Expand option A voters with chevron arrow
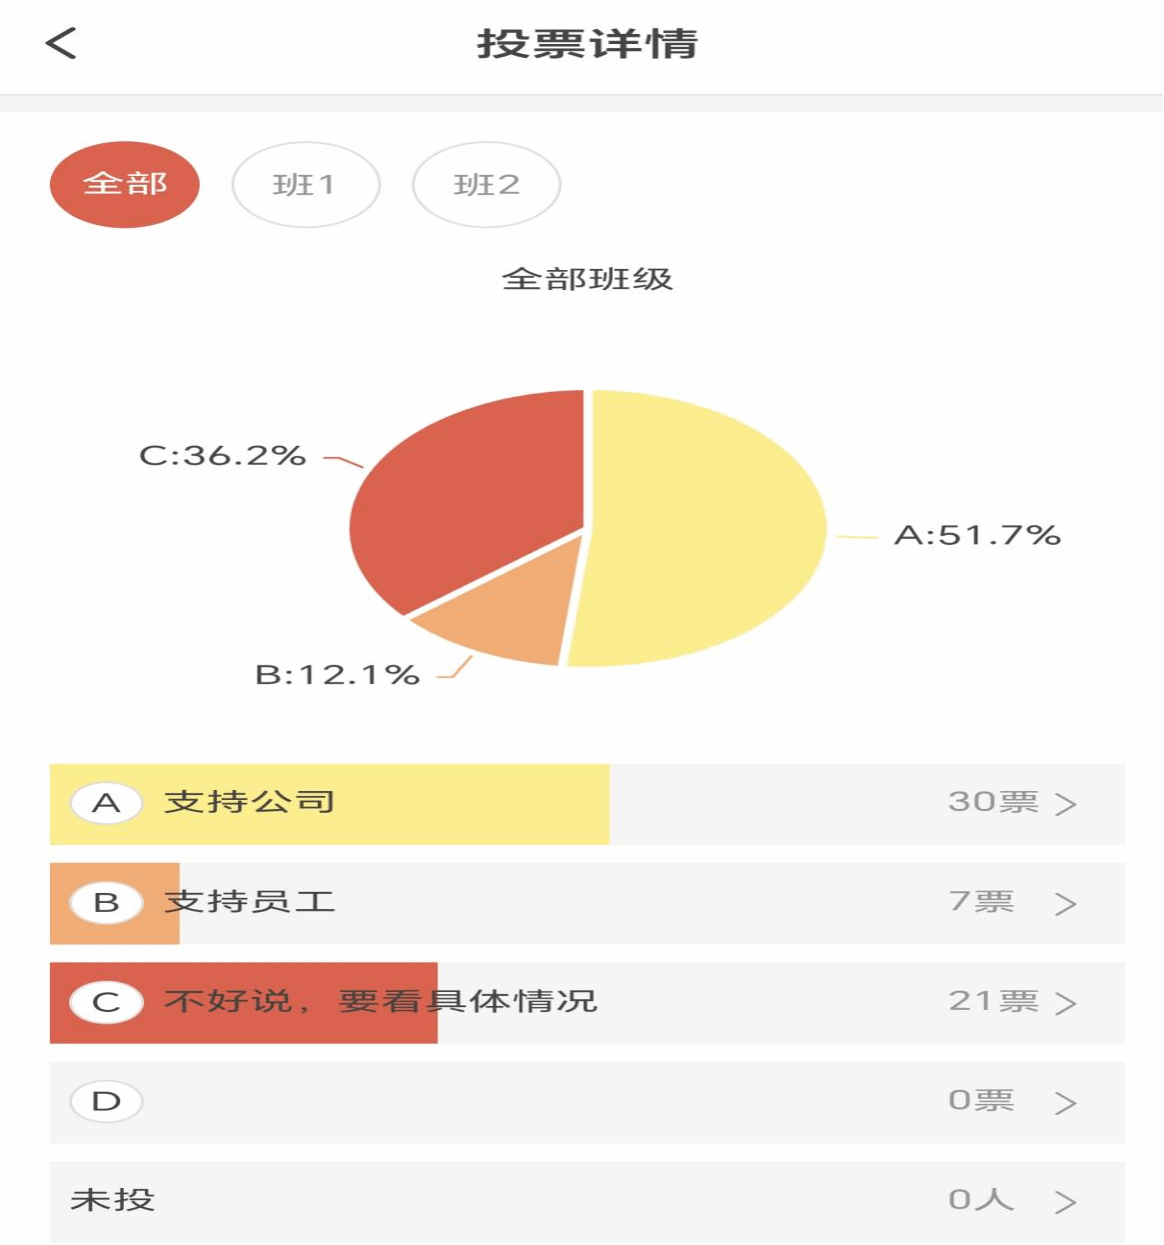1164x1245 pixels. 1066,804
